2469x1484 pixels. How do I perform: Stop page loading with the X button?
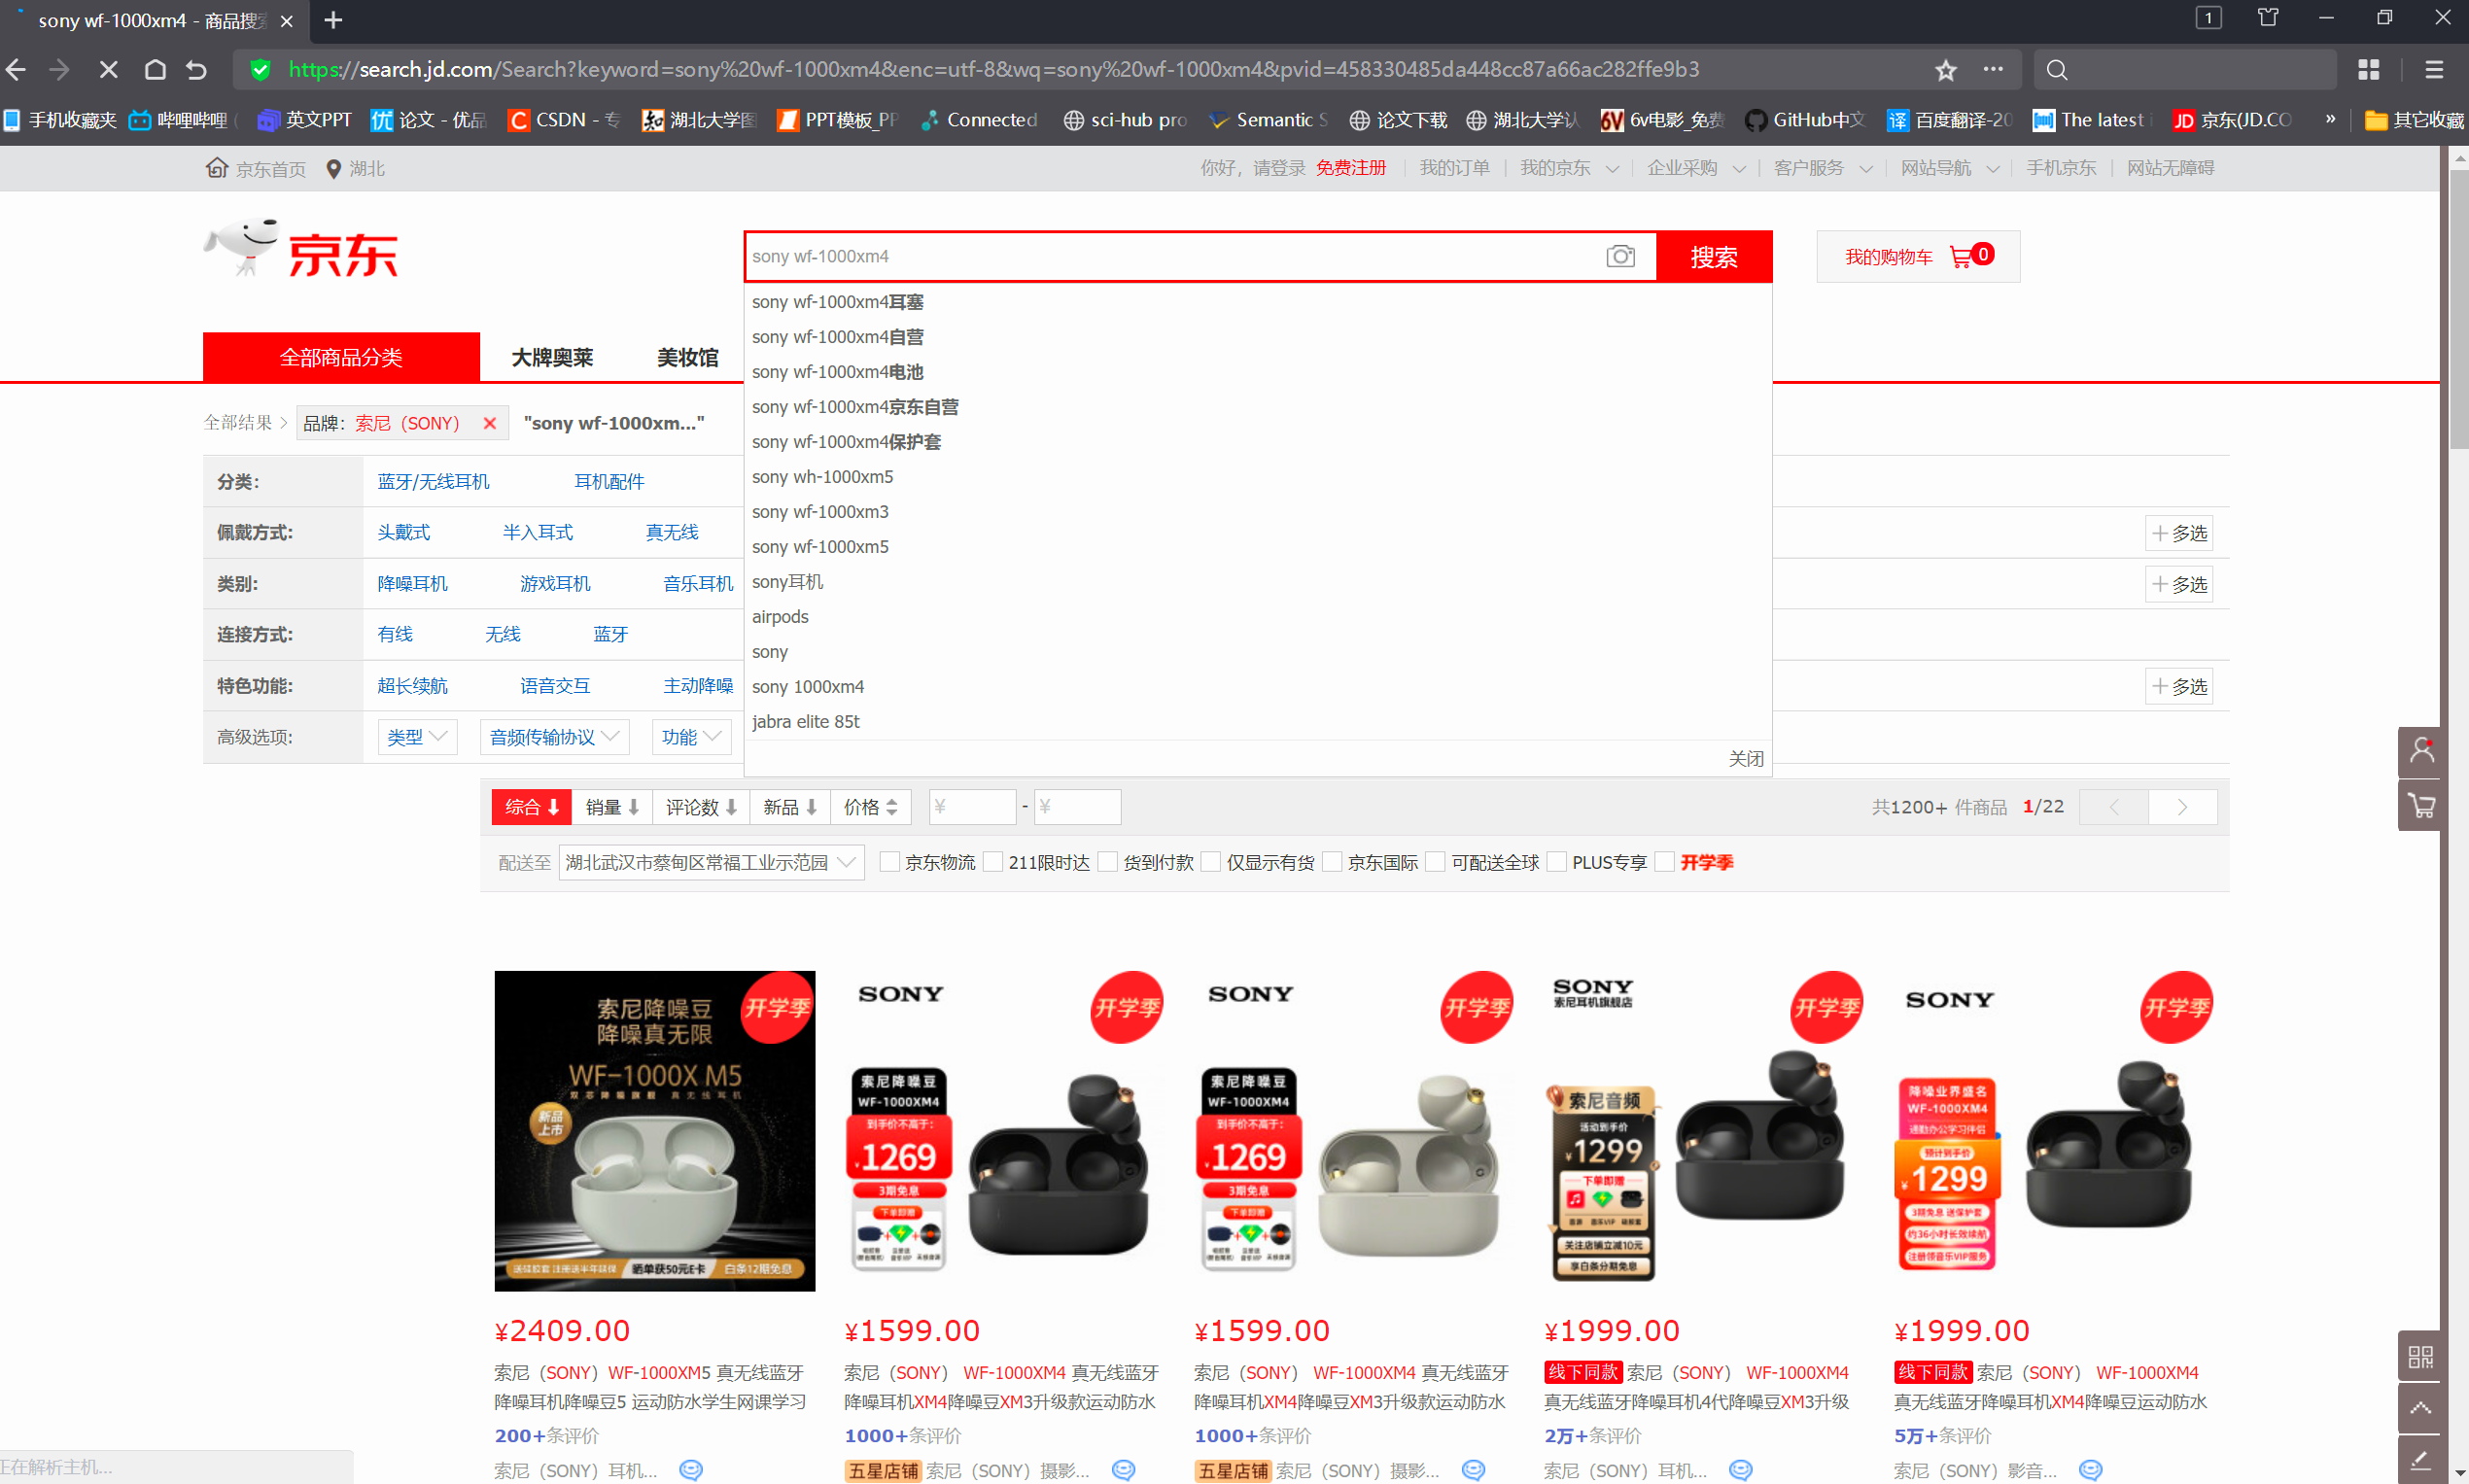pyautogui.click(x=109, y=70)
